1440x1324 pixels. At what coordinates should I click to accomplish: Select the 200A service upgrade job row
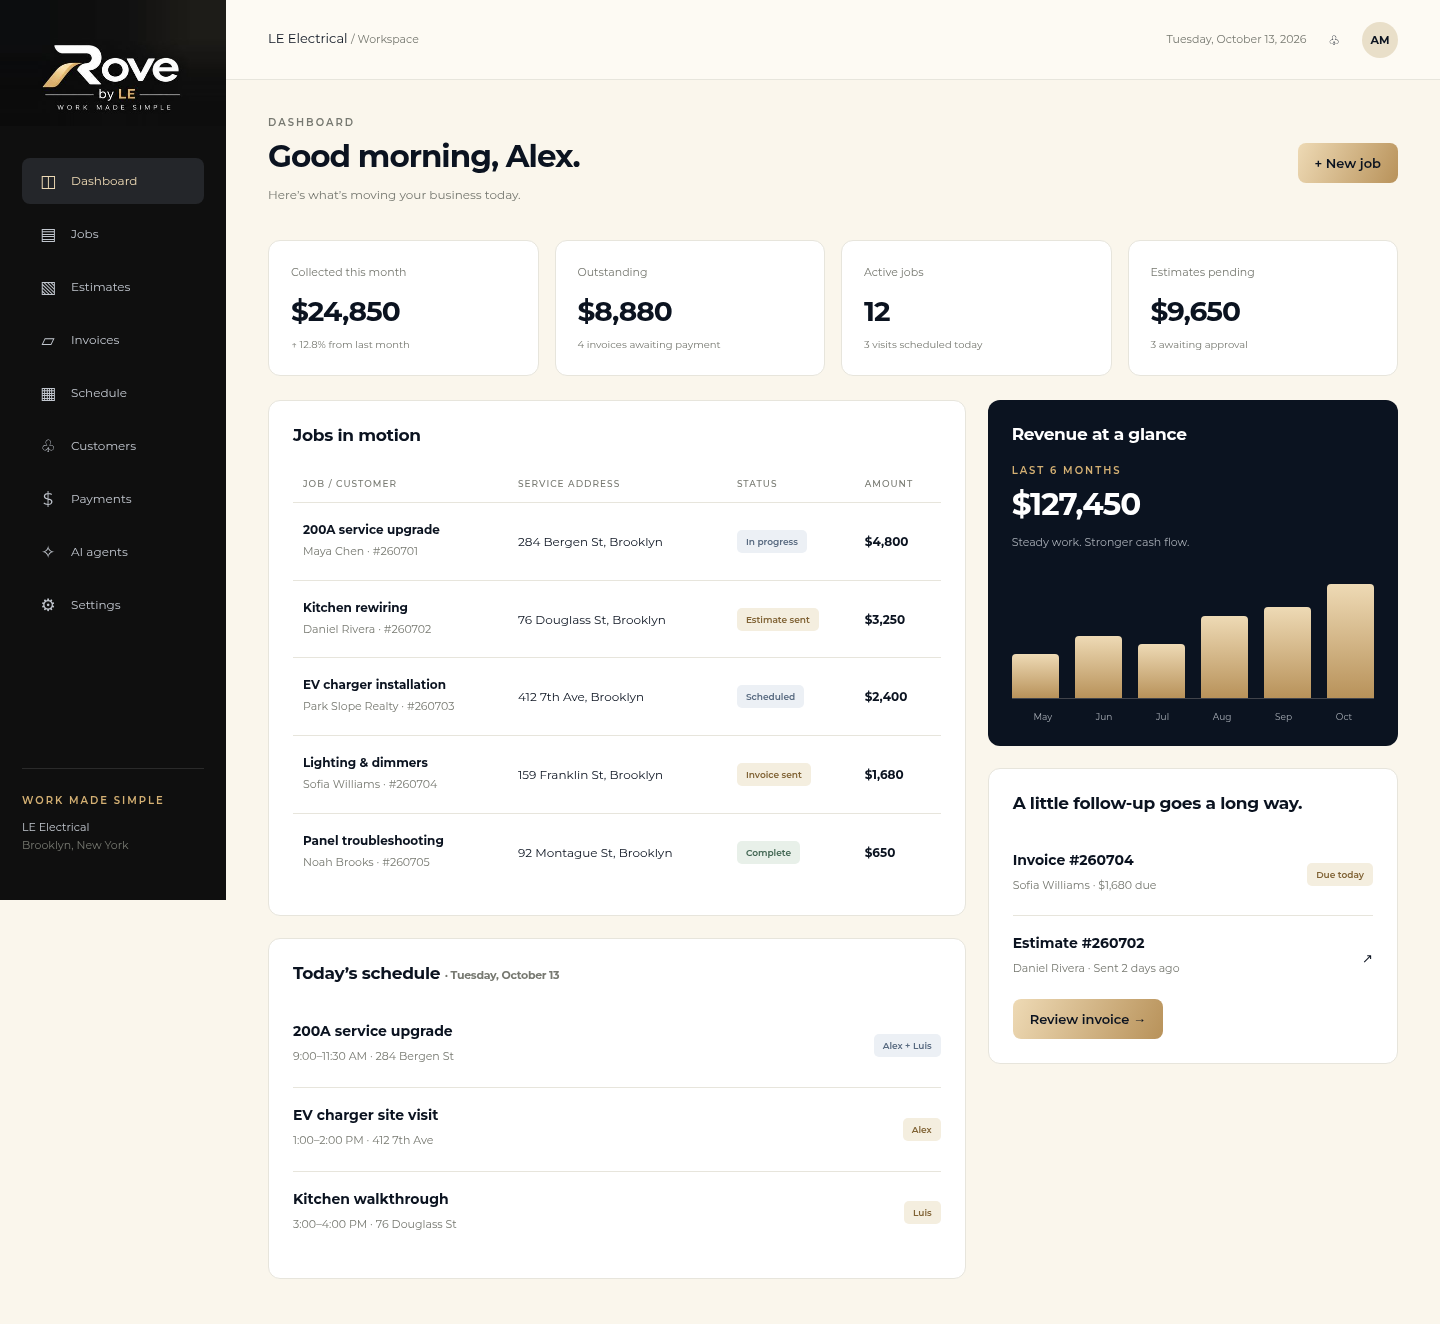[x=617, y=541]
